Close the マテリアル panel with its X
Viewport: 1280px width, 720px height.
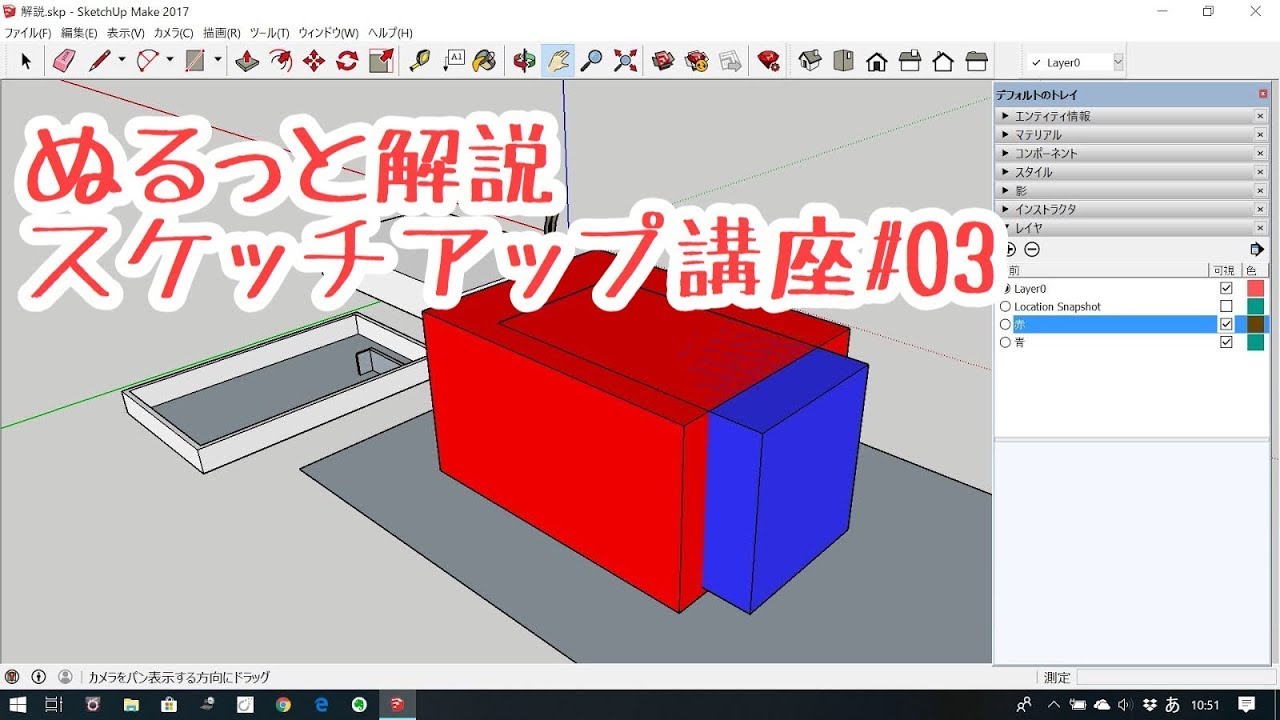(1260, 135)
